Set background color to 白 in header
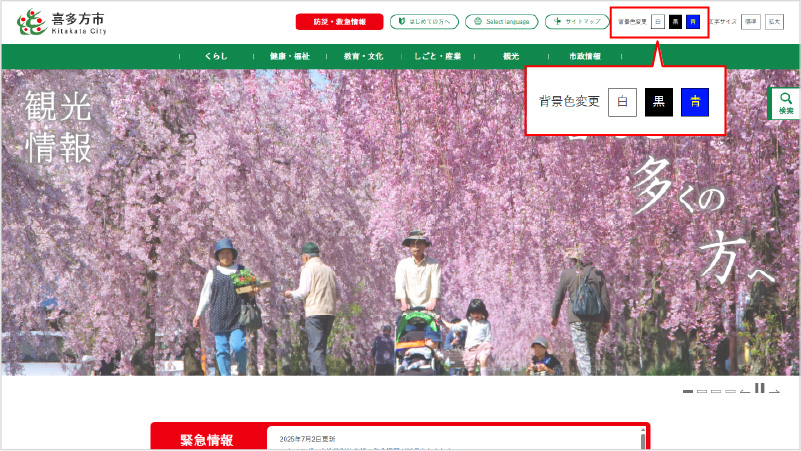801x451 pixels. [x=658, y=22]
